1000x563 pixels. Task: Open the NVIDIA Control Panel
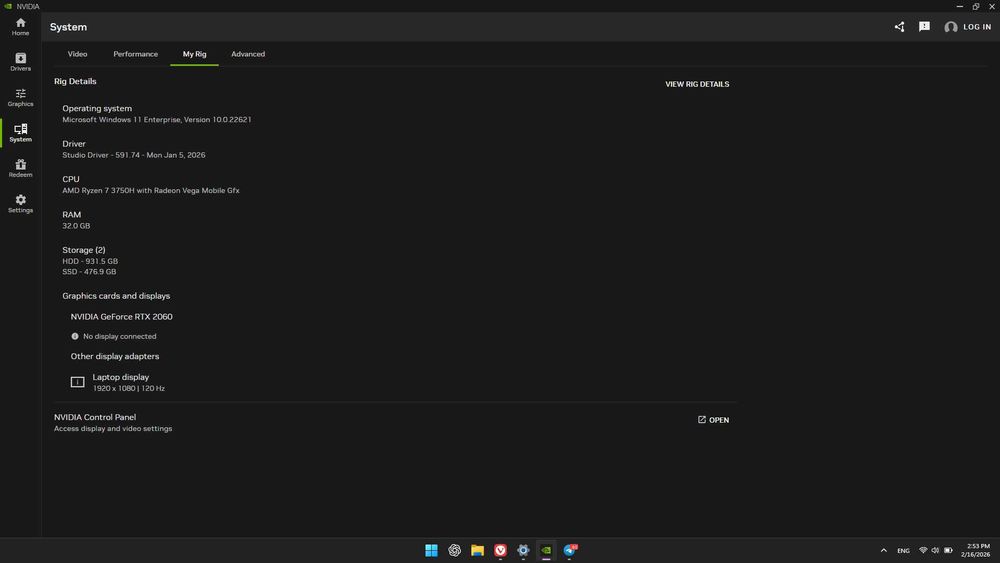pyautogui.click(x=713, y=420)
